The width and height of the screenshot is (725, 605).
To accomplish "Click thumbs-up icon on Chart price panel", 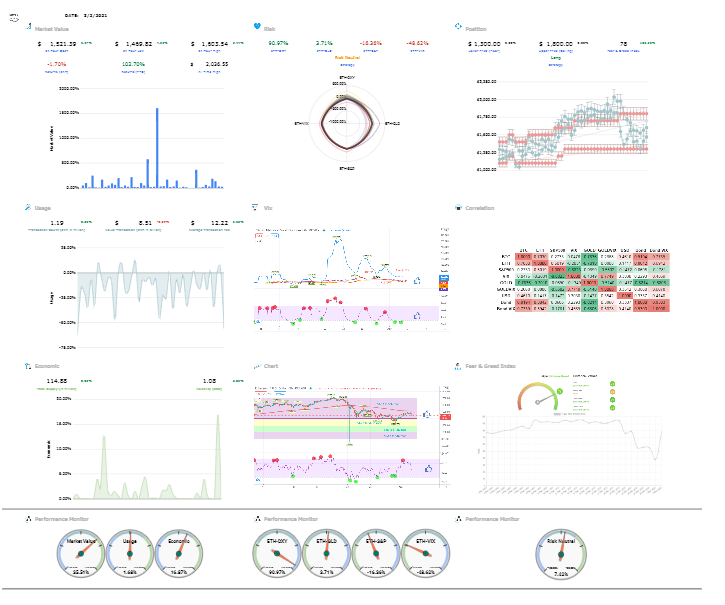I will click(426, 414).
